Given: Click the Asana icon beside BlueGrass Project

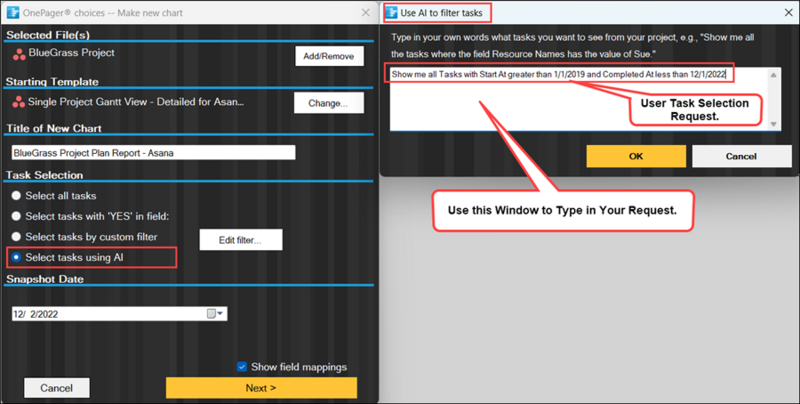Looking at the screenshot, I should click(x=19, y=55).
